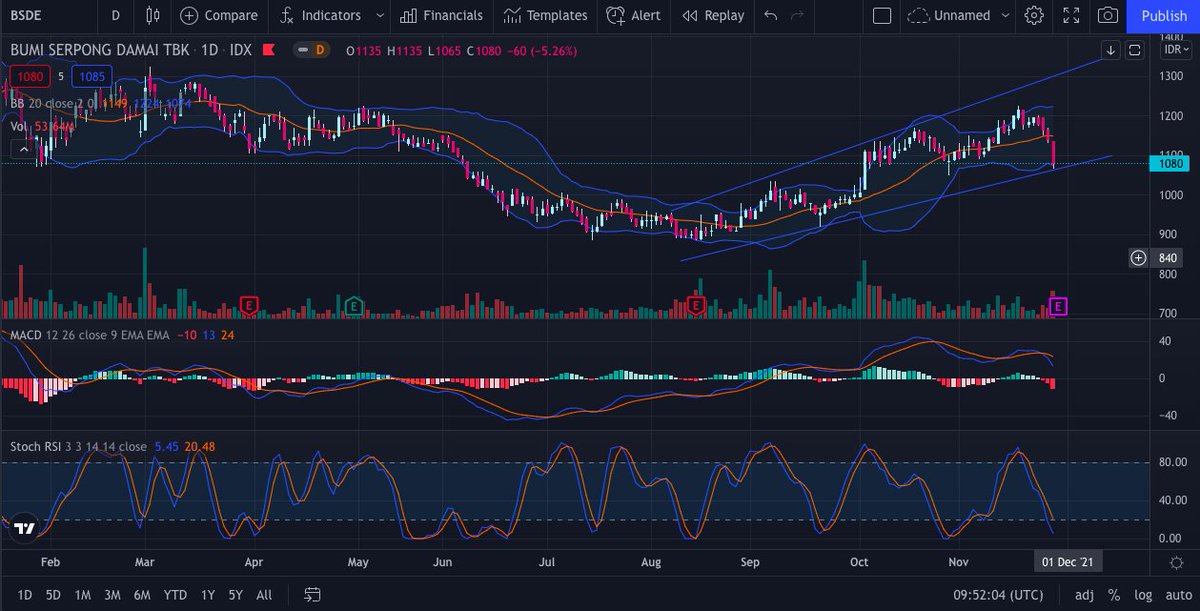
Task: Open indicator Templates
Action: pyautogui.click(x=545, y=15)
